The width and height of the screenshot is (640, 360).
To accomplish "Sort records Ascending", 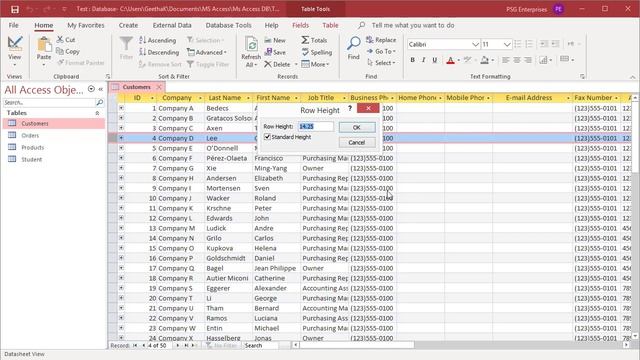I will pos(158,40).
